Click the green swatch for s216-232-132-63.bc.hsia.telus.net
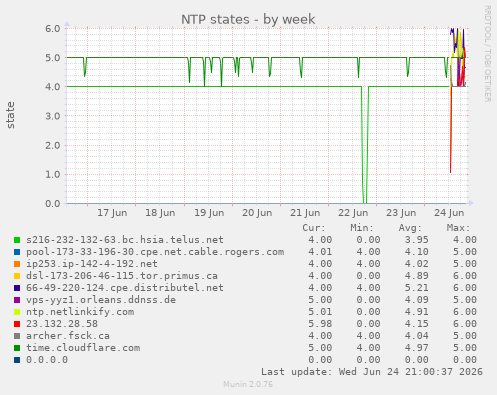 tap(17, 240)
